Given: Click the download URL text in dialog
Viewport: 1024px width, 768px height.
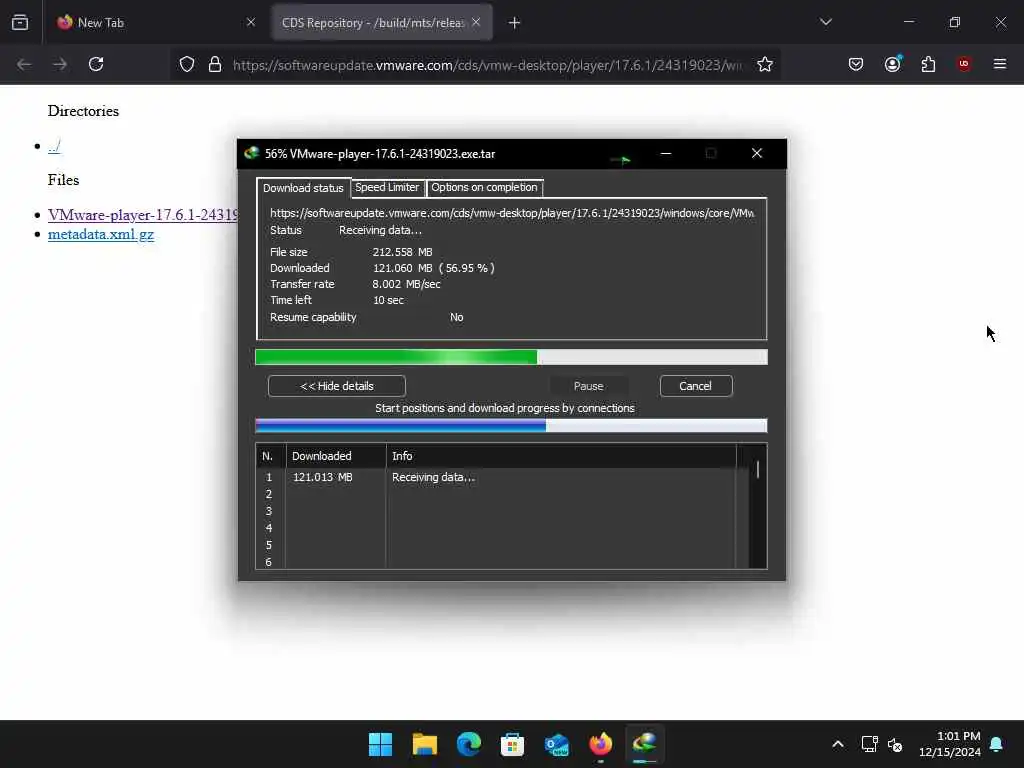Looking at the screenshot, I should tap(512, 213).
